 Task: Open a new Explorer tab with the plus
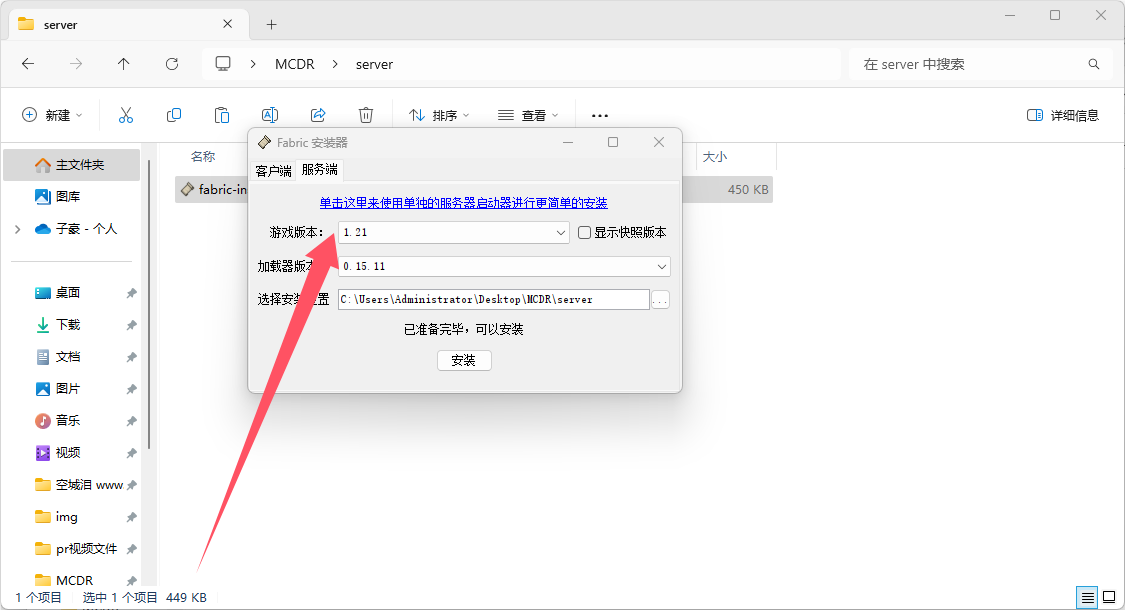pos(271,24)
